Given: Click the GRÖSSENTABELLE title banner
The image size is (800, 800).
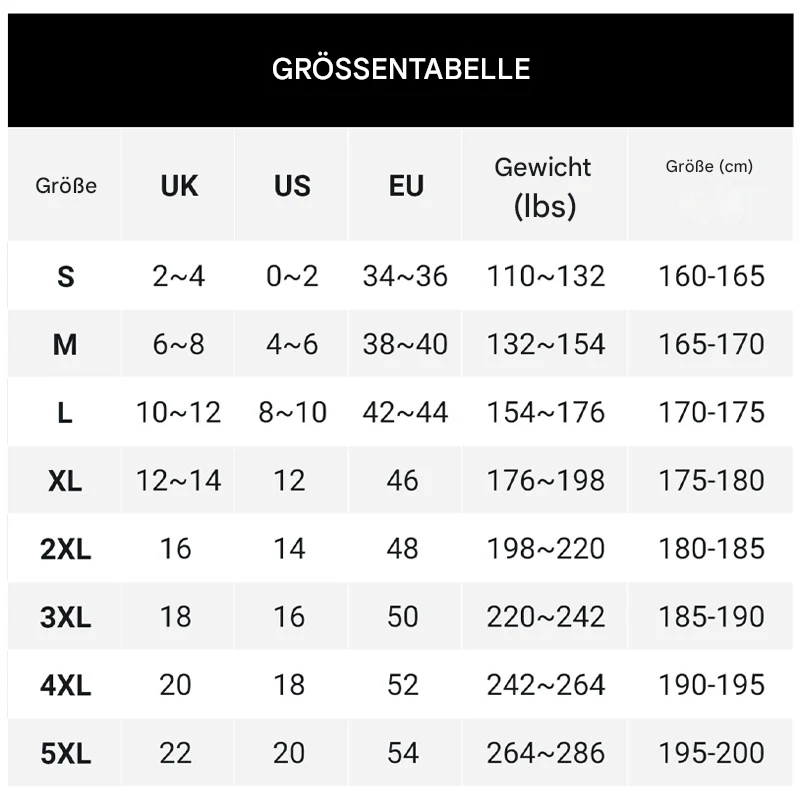Looking at the screenshot, I should pyautogui.click(x=400, y=69).
